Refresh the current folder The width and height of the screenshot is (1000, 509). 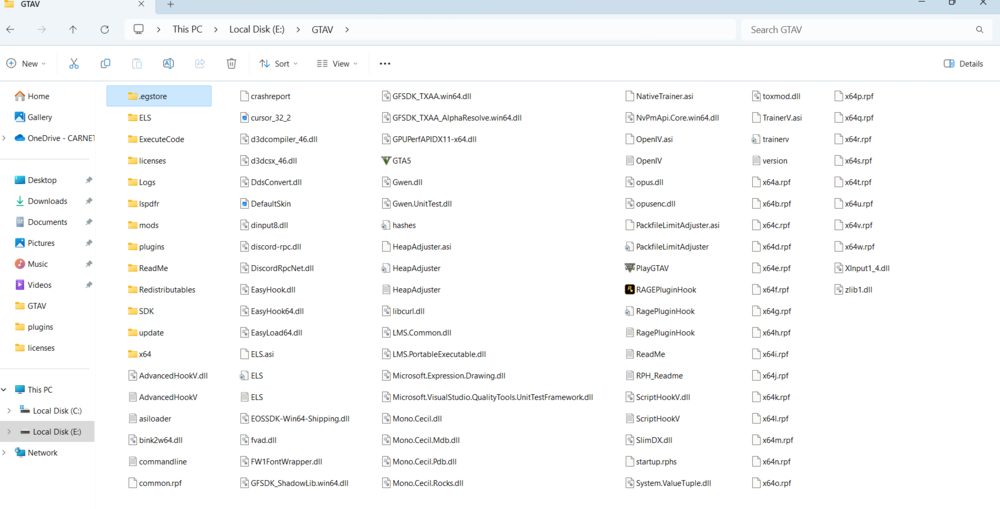coord(105,29)
